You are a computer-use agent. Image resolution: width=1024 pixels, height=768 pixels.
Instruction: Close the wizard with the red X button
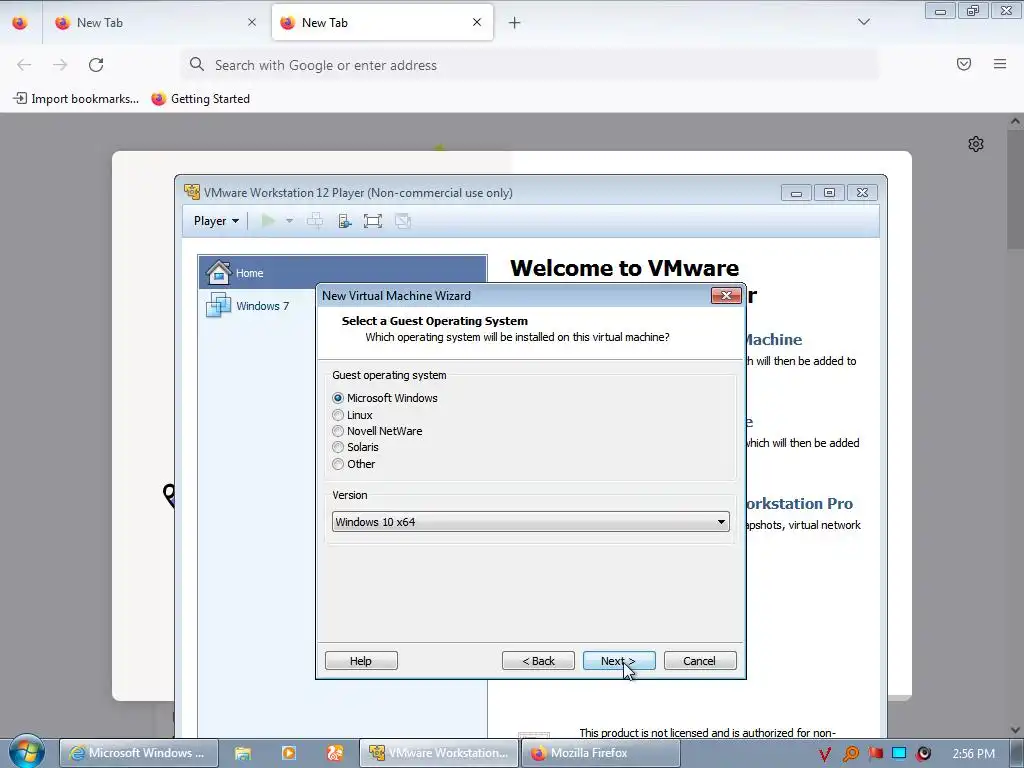point(726,295)
